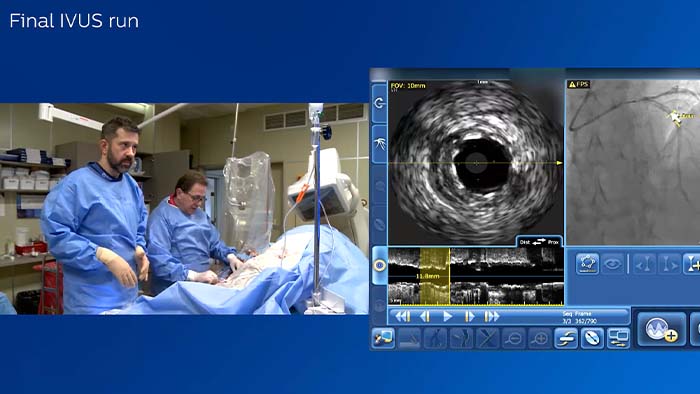Viewport: 700px width, 394px height.
Task: Click the S-curve vessel alignment icon
Action: tap(566, 338)
